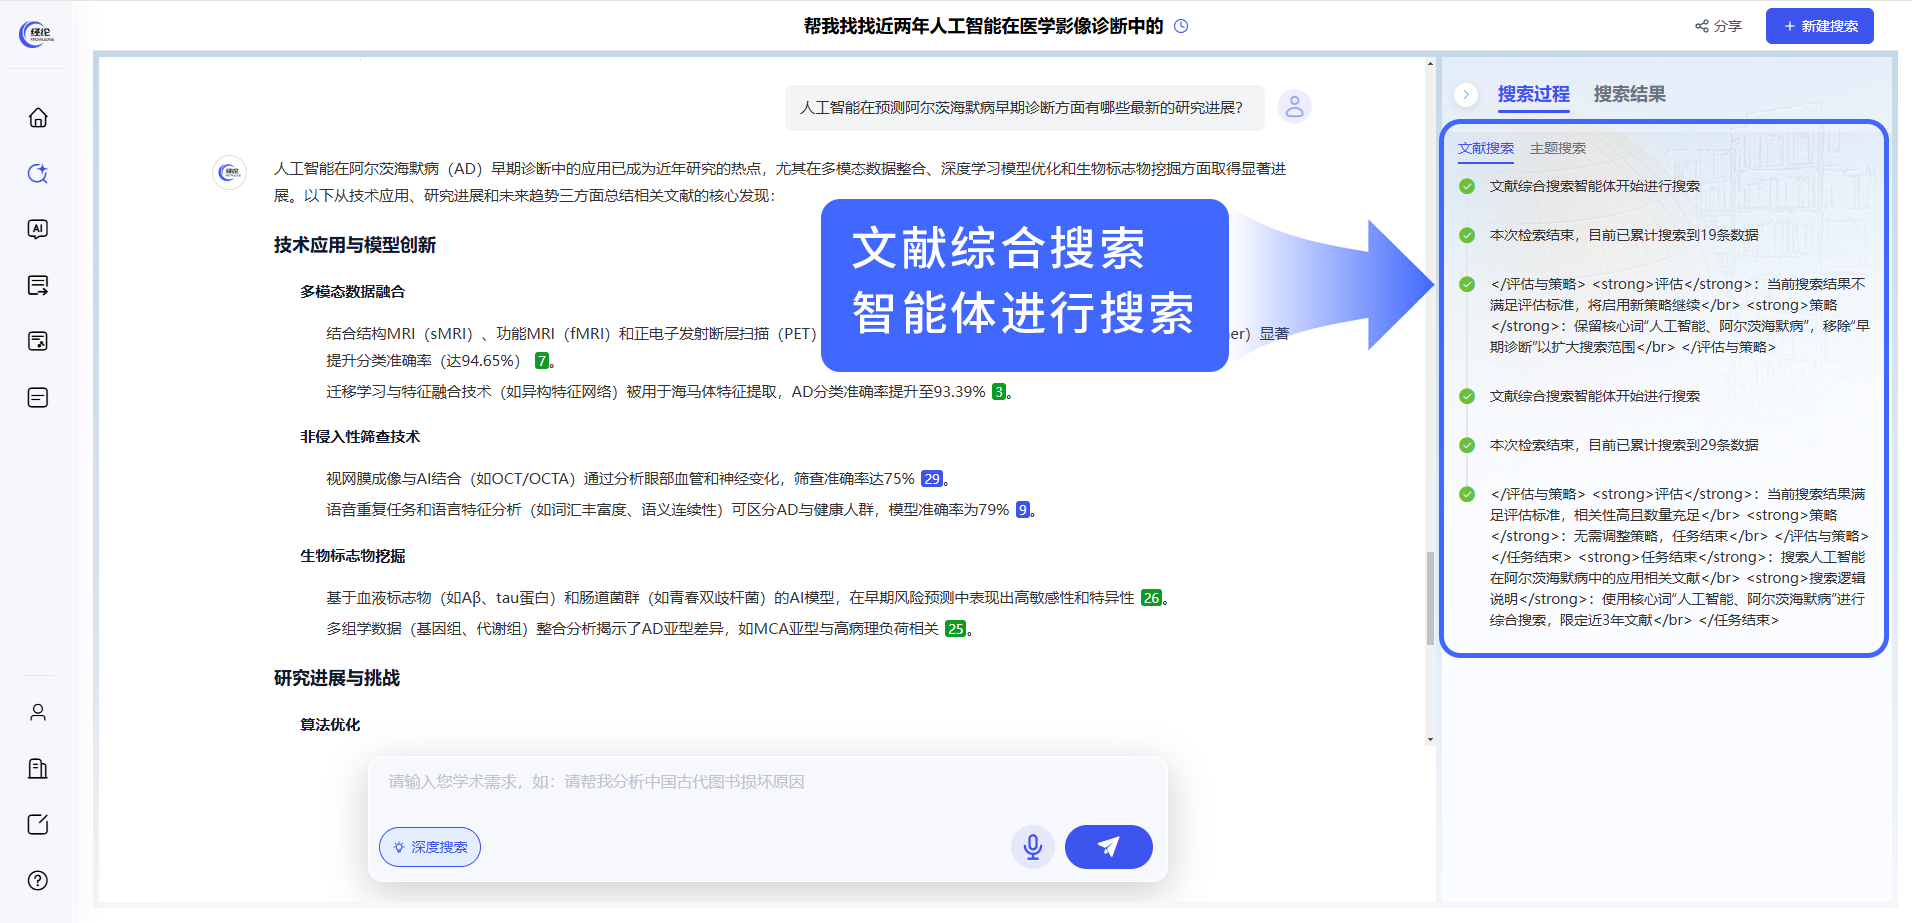
Task: Switch to the 搜索结果 tab
Action: point(1628,93)
